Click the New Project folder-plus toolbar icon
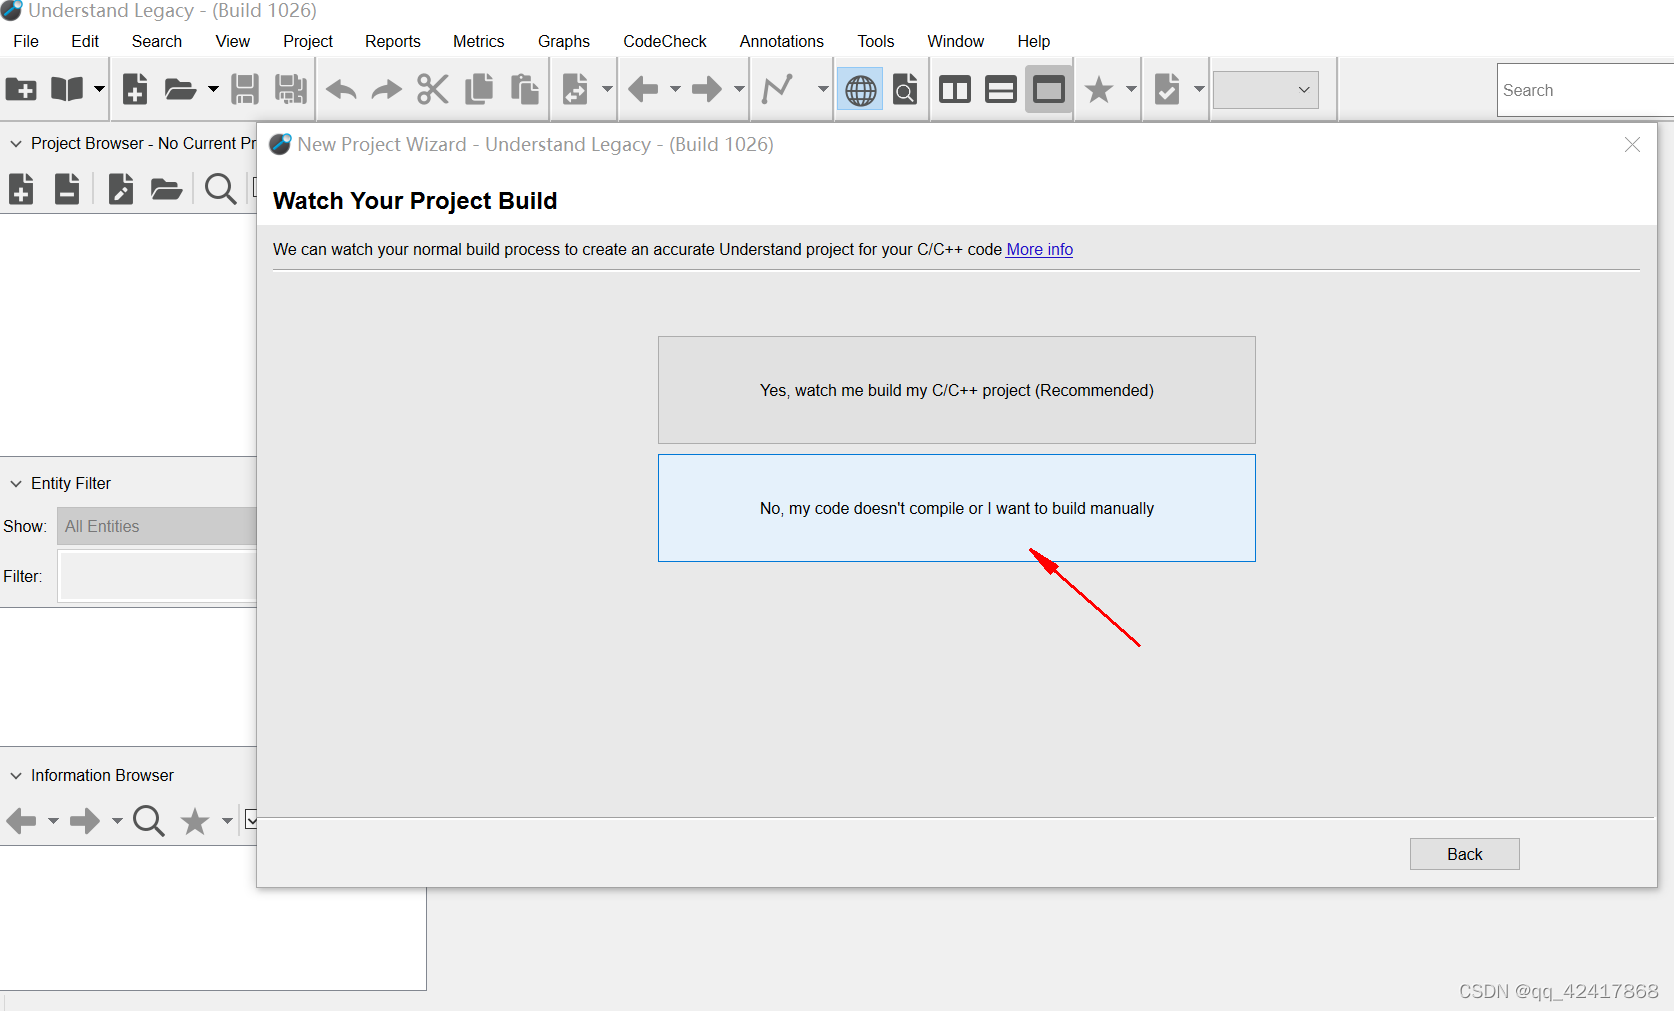The height and width of the screenshot is (1011, 1674). click(x=21, y=90)
